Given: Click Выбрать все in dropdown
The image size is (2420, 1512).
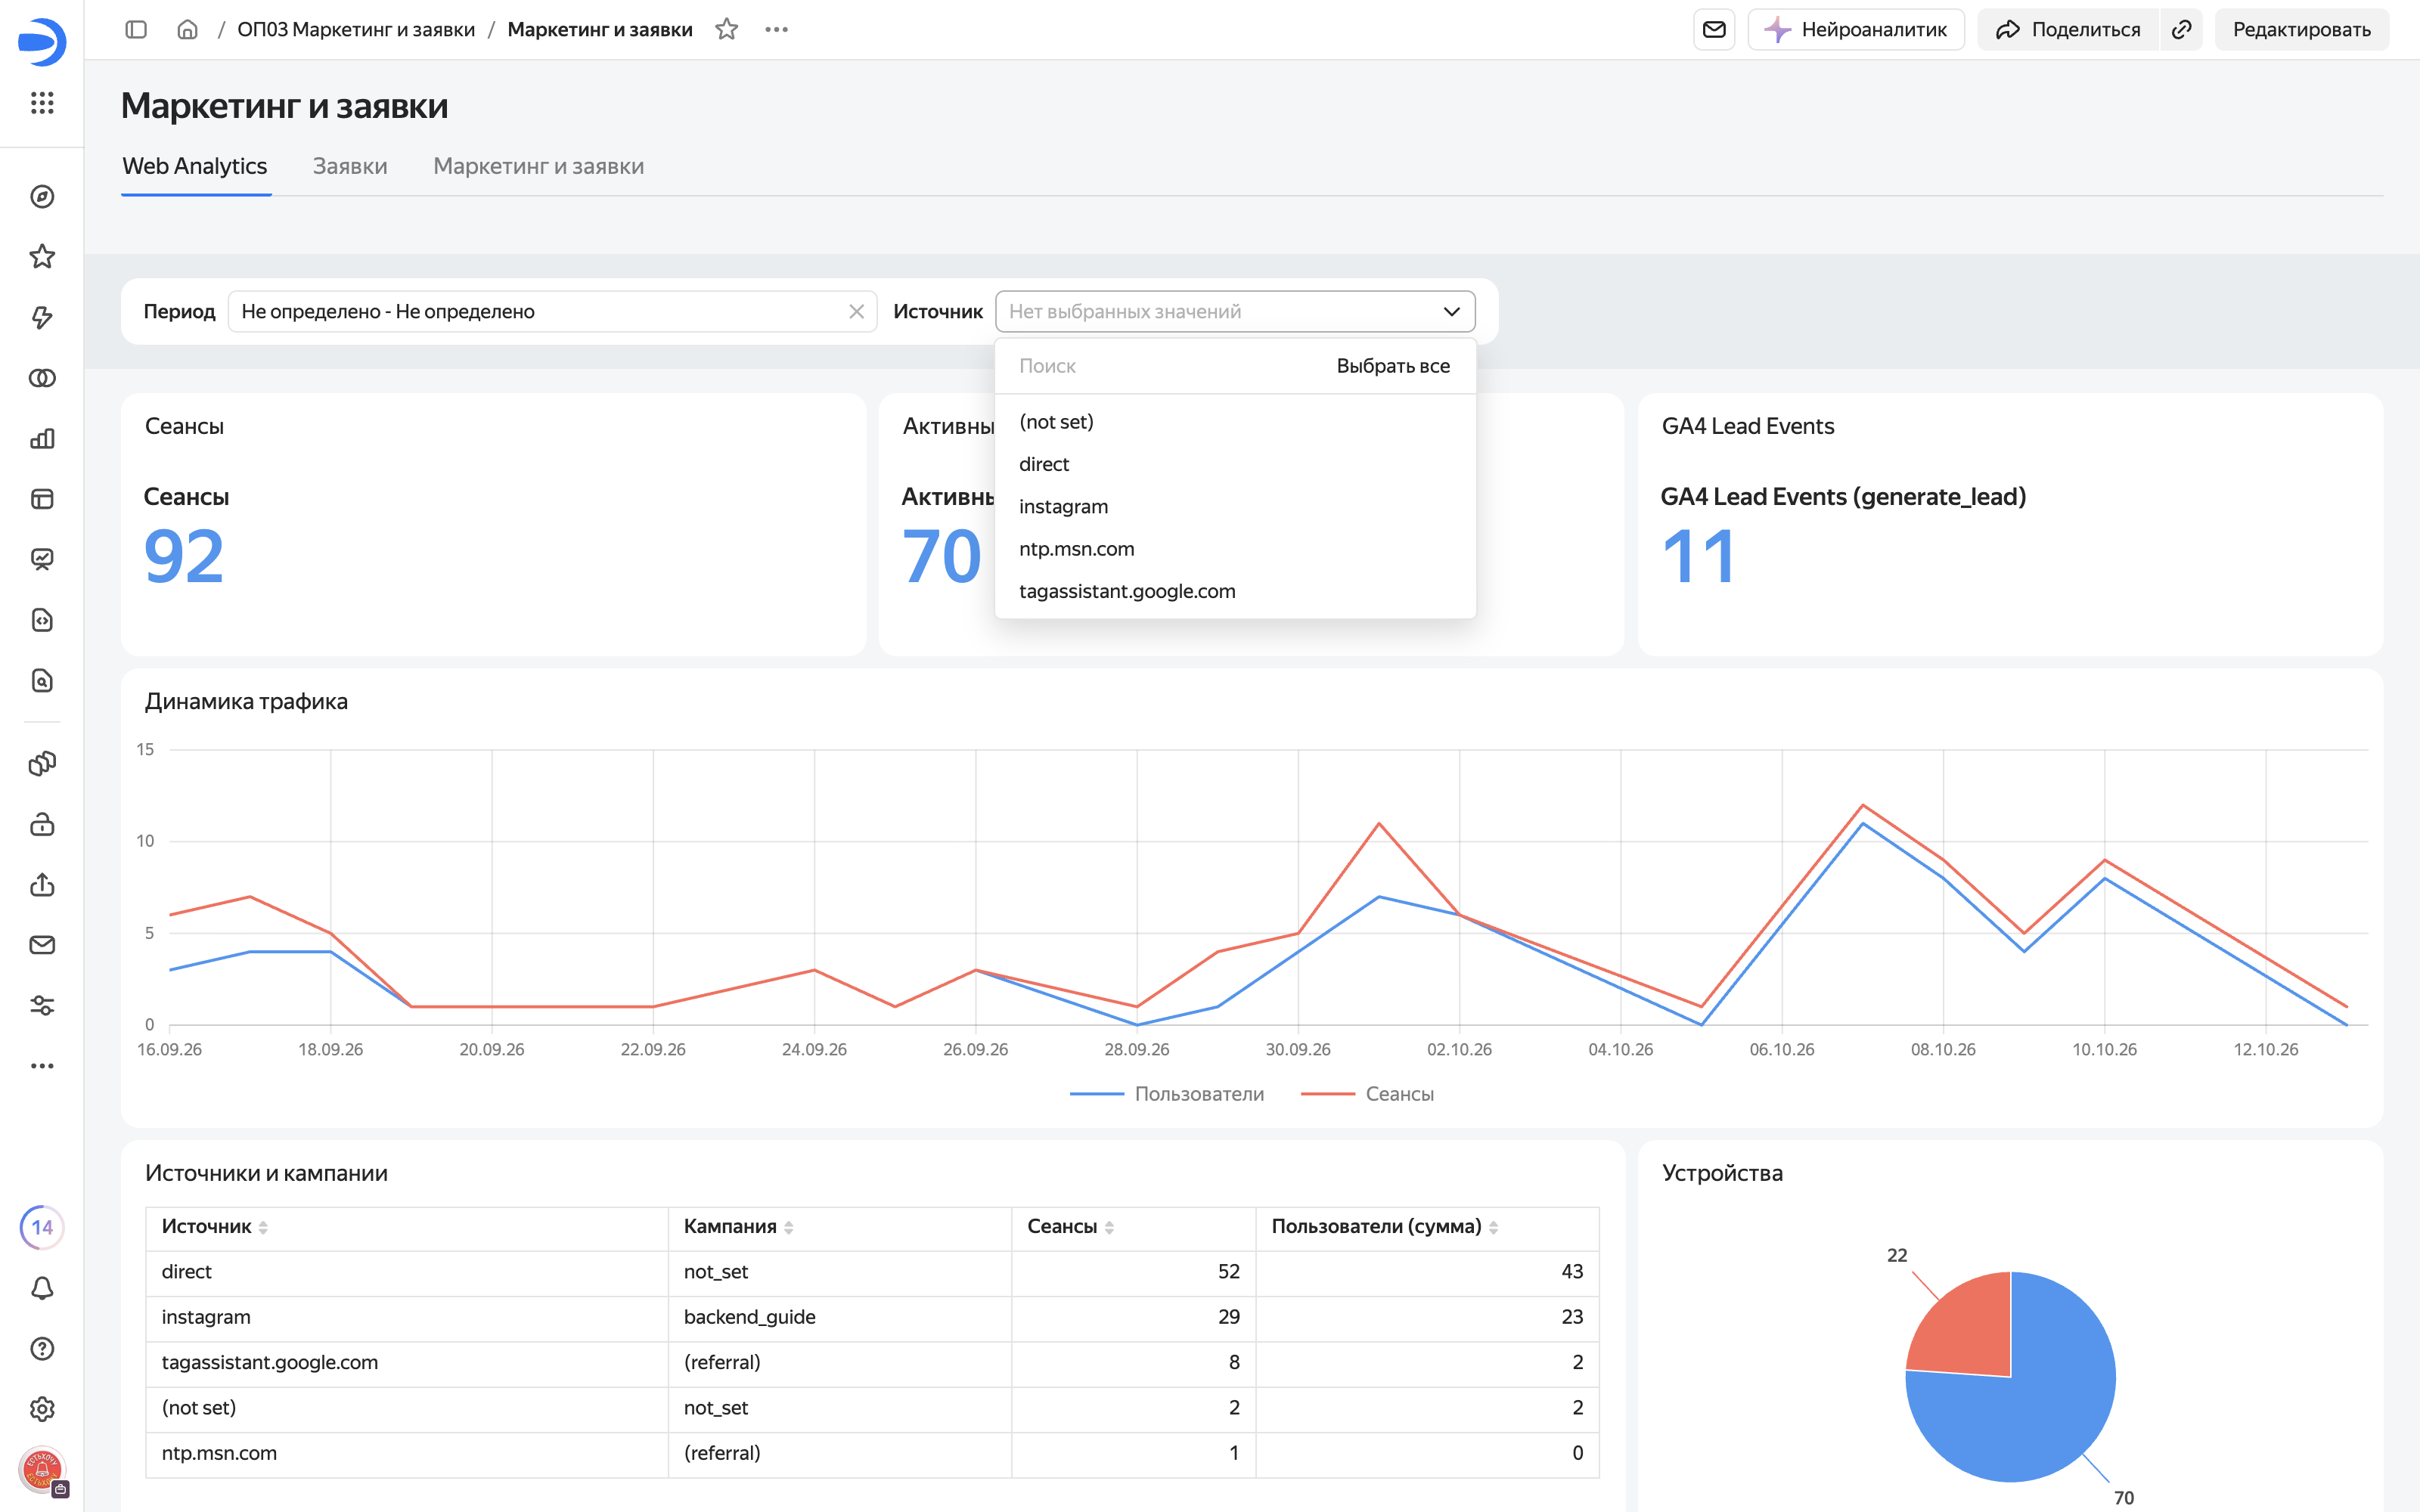Looking at the screenshot, I should coord(1393,366).
